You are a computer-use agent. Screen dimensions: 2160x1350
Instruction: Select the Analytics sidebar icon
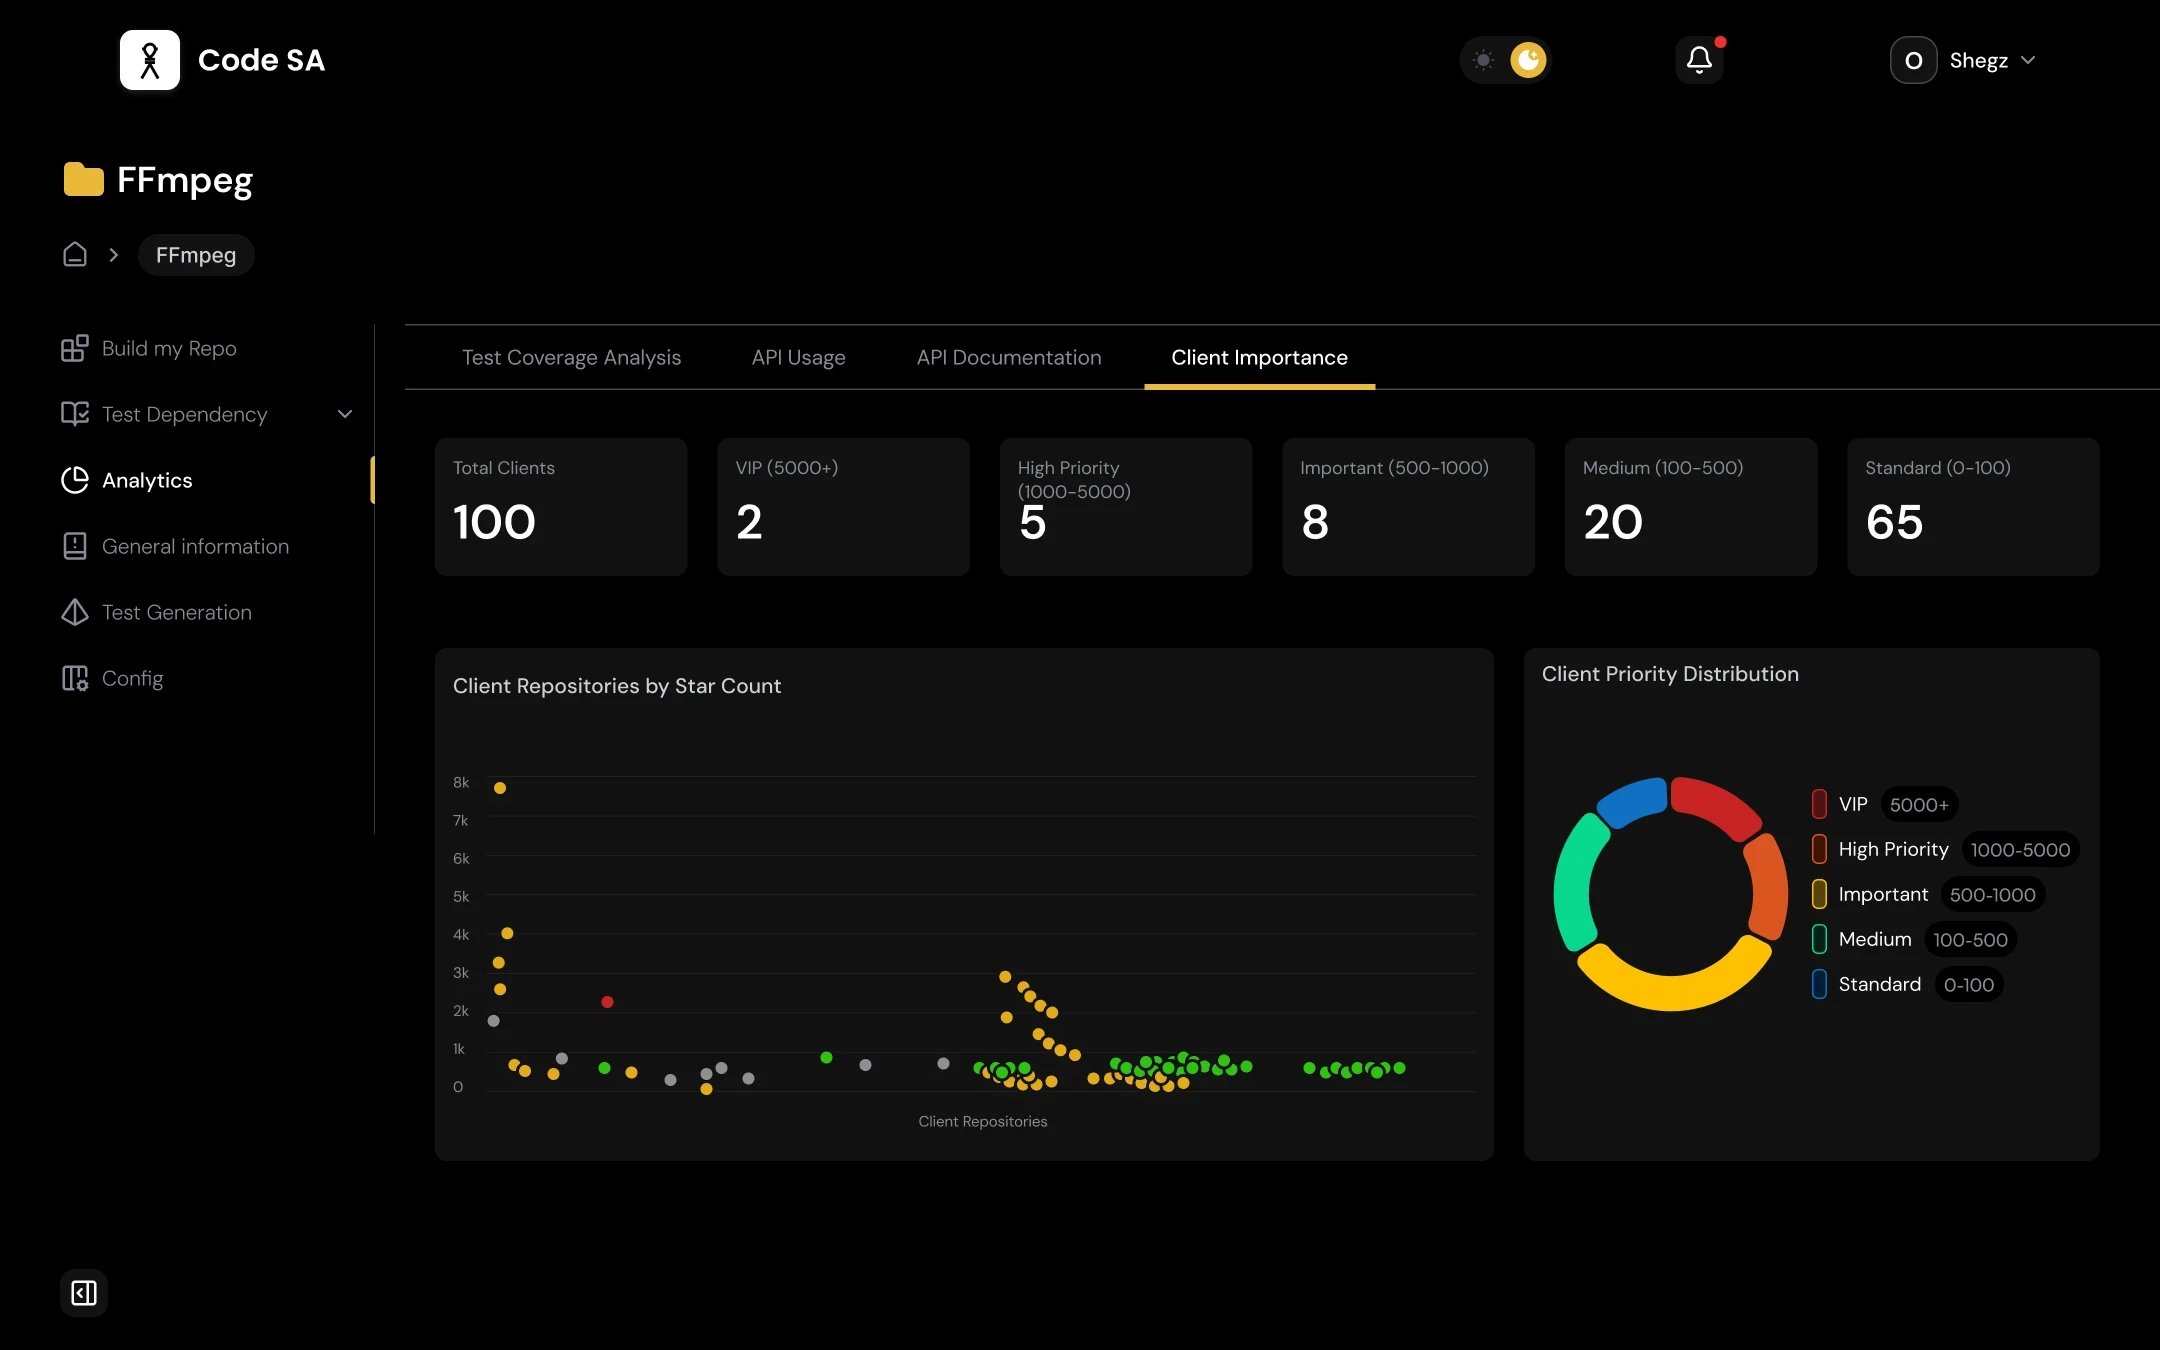(75, 480)
